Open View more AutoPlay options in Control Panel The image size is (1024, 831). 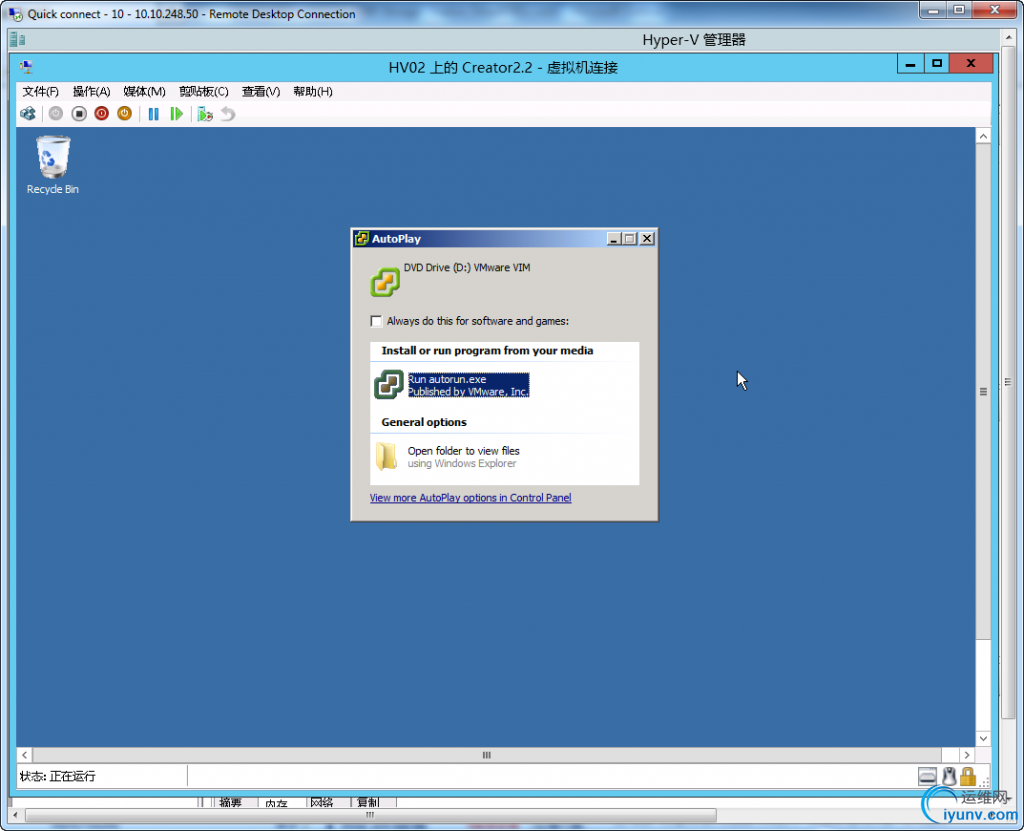[470, 498]
